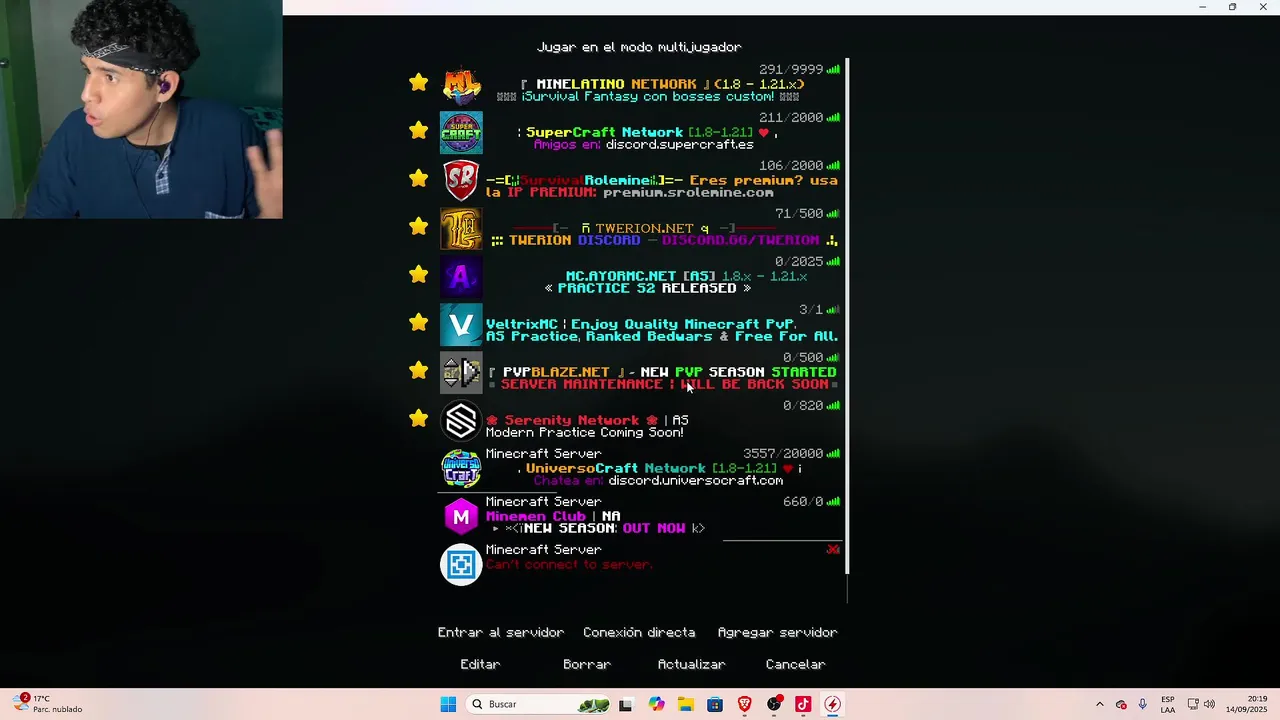Open File Explorer from the taskbar
The width and height of the screenshot is (1280, 720).
pos(685,704)
